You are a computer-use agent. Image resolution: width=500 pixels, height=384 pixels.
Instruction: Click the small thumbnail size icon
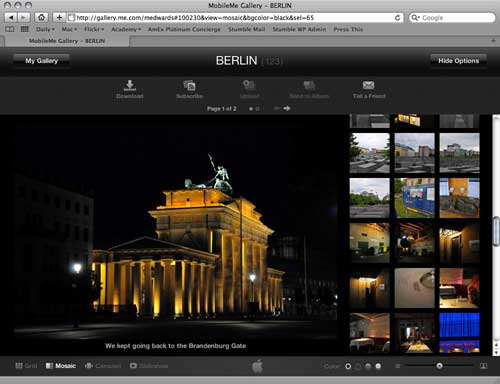397,366
